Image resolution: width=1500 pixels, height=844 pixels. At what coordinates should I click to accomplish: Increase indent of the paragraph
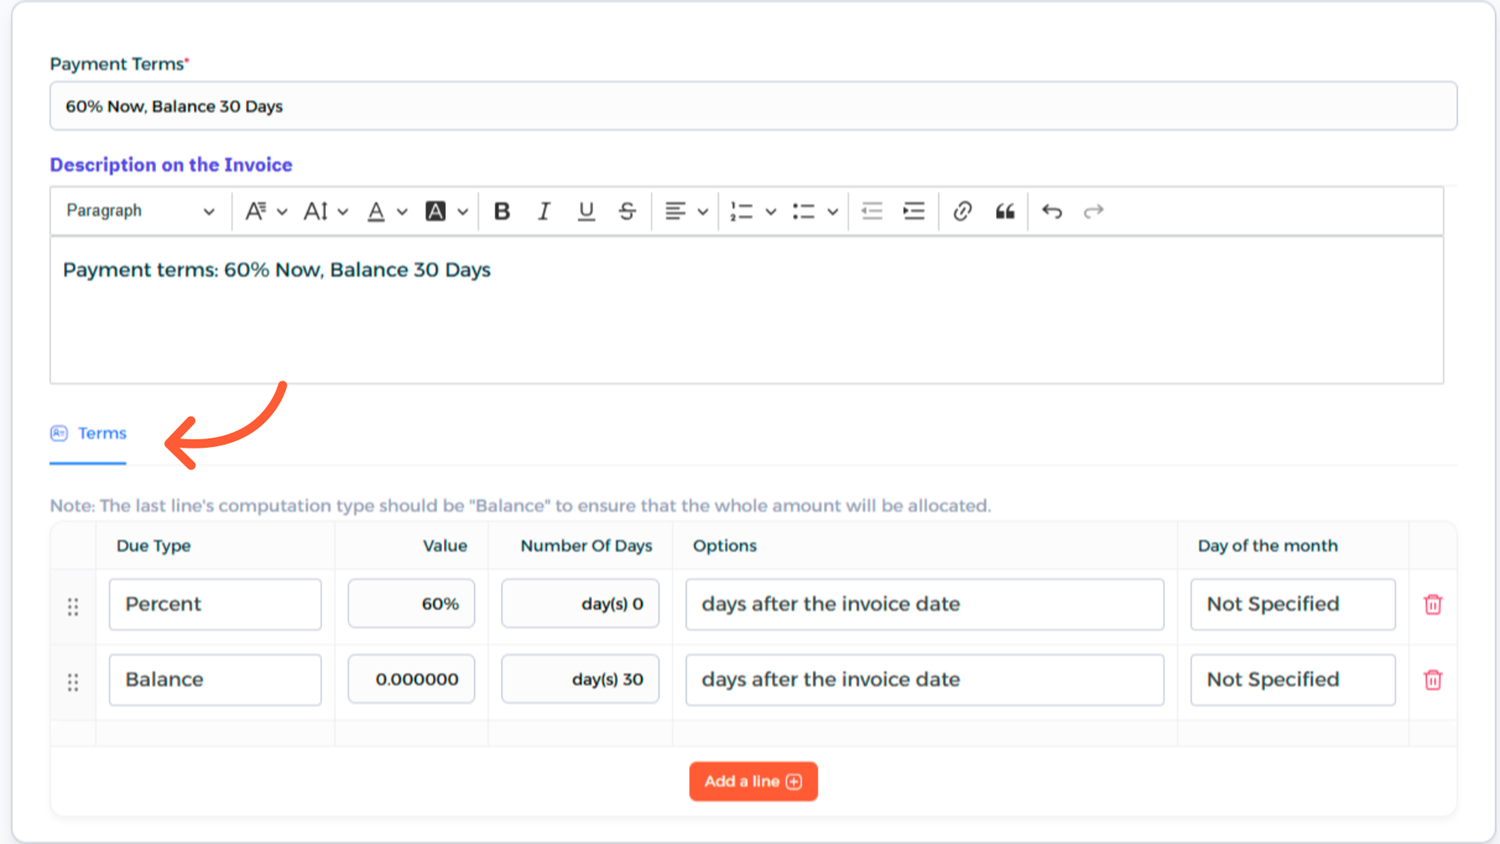pos(913,211)
